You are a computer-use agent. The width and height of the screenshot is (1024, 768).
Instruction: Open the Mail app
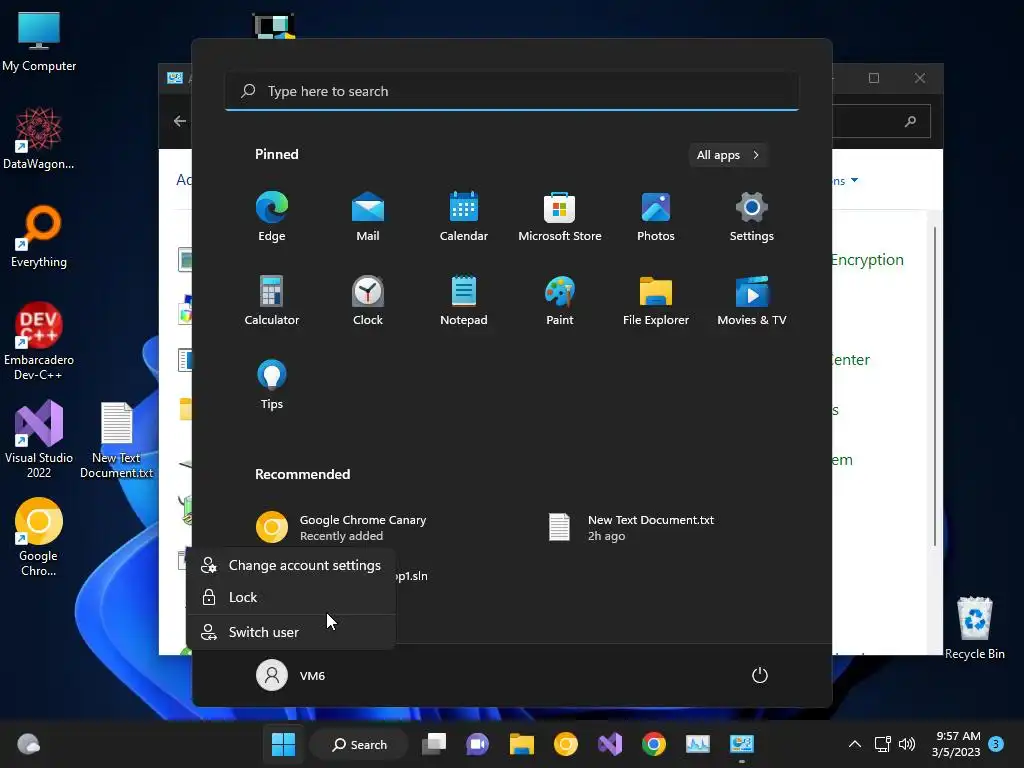(x=368, y=217)
